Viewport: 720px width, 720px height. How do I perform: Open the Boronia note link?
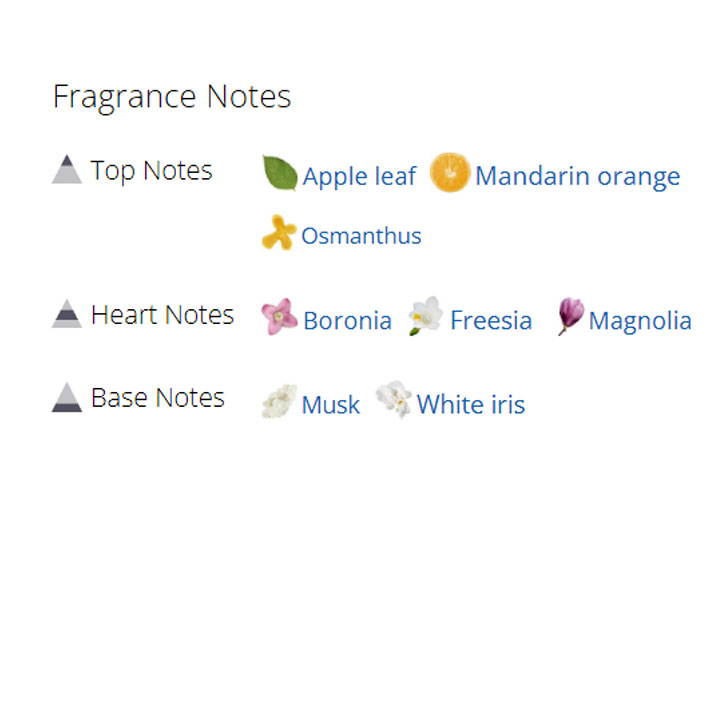click(x=347, y=321)
